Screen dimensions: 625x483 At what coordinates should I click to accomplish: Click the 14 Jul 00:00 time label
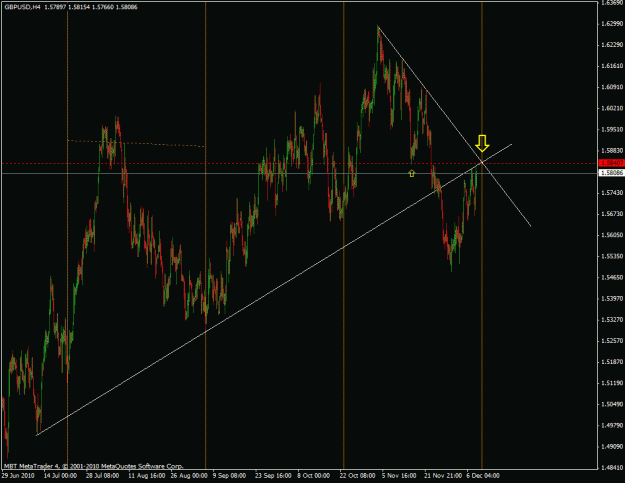pos(60,475)
